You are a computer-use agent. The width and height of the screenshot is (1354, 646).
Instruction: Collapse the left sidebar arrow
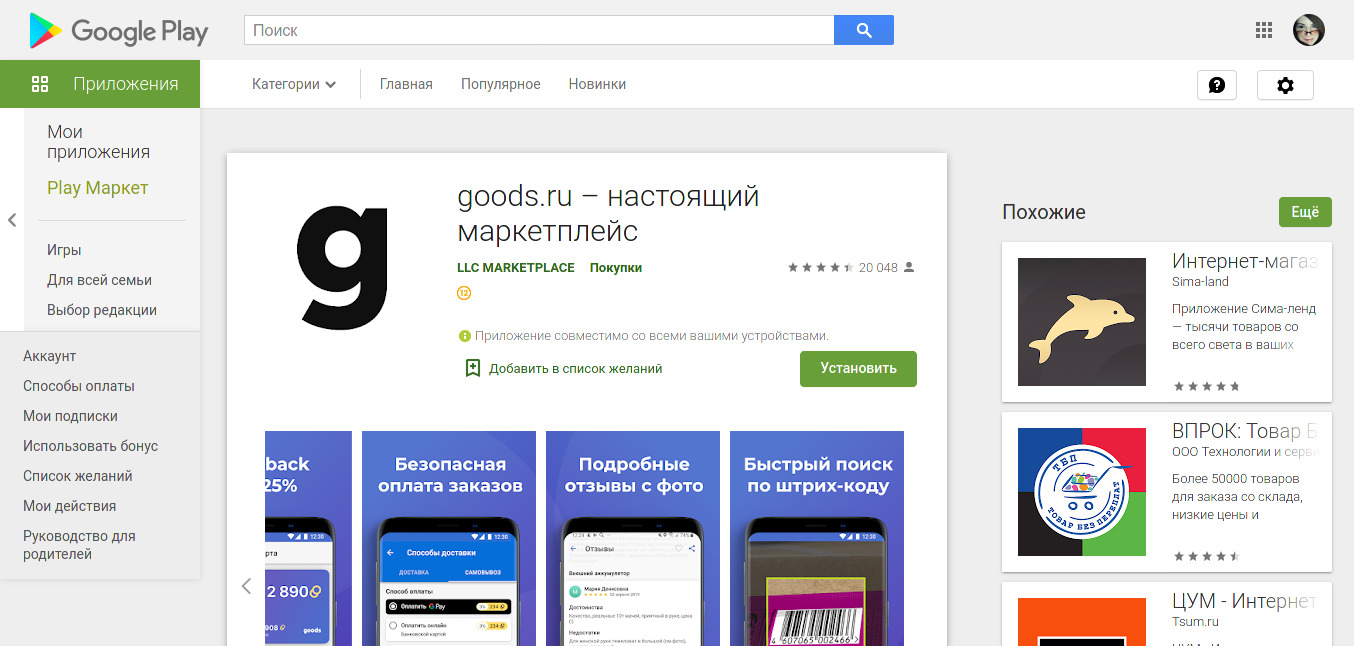[12, 220]
